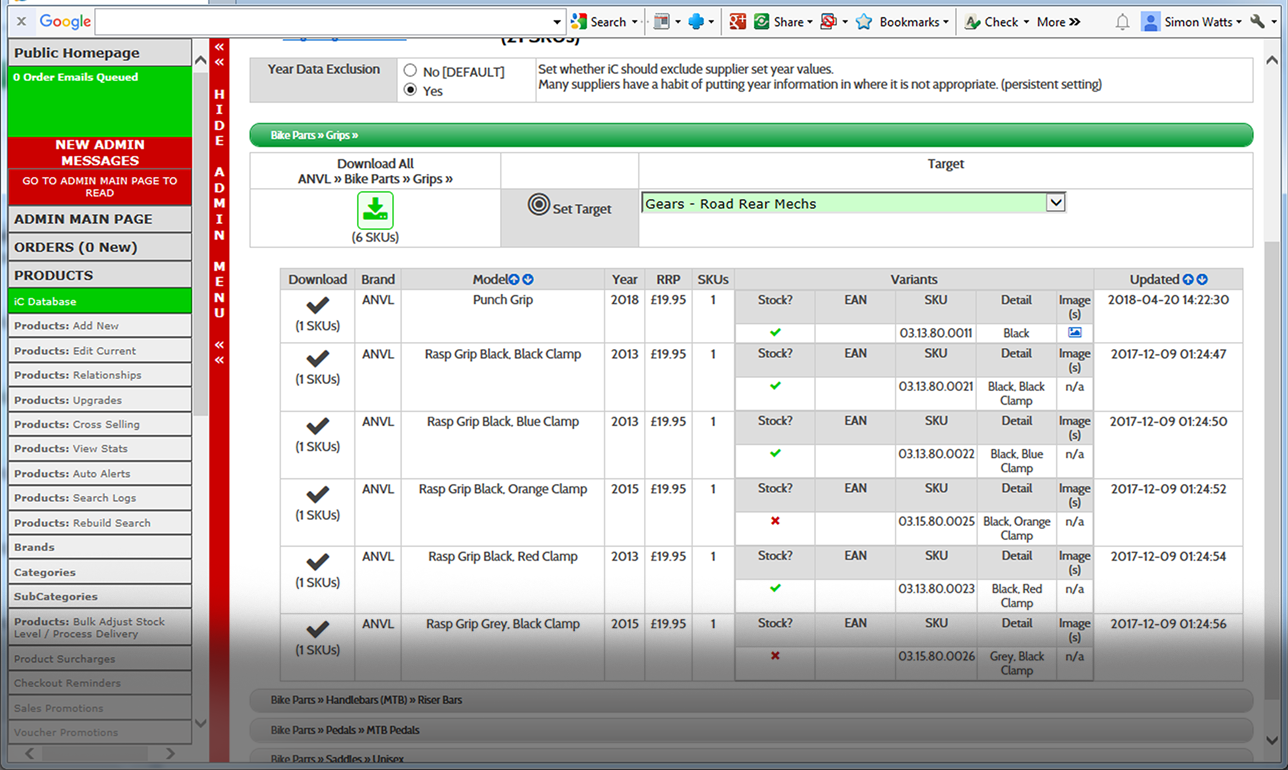1288x770 pixels.
Task: Click the notification bell icon
Action: click(x=1121, y=21)
